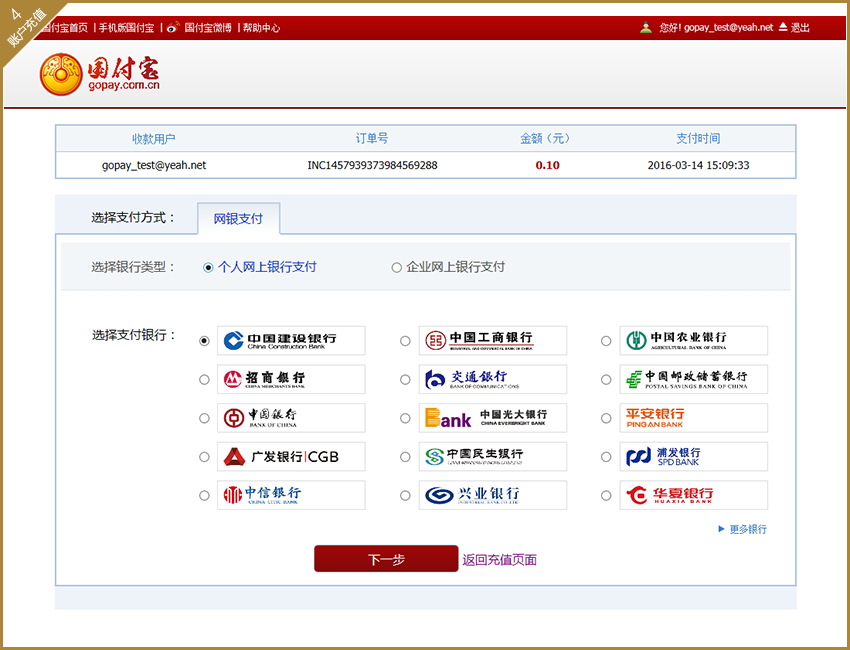Click the 下一步 button
Screen dimensions: 850x650
pyautogui.click(x=386, y=559)
